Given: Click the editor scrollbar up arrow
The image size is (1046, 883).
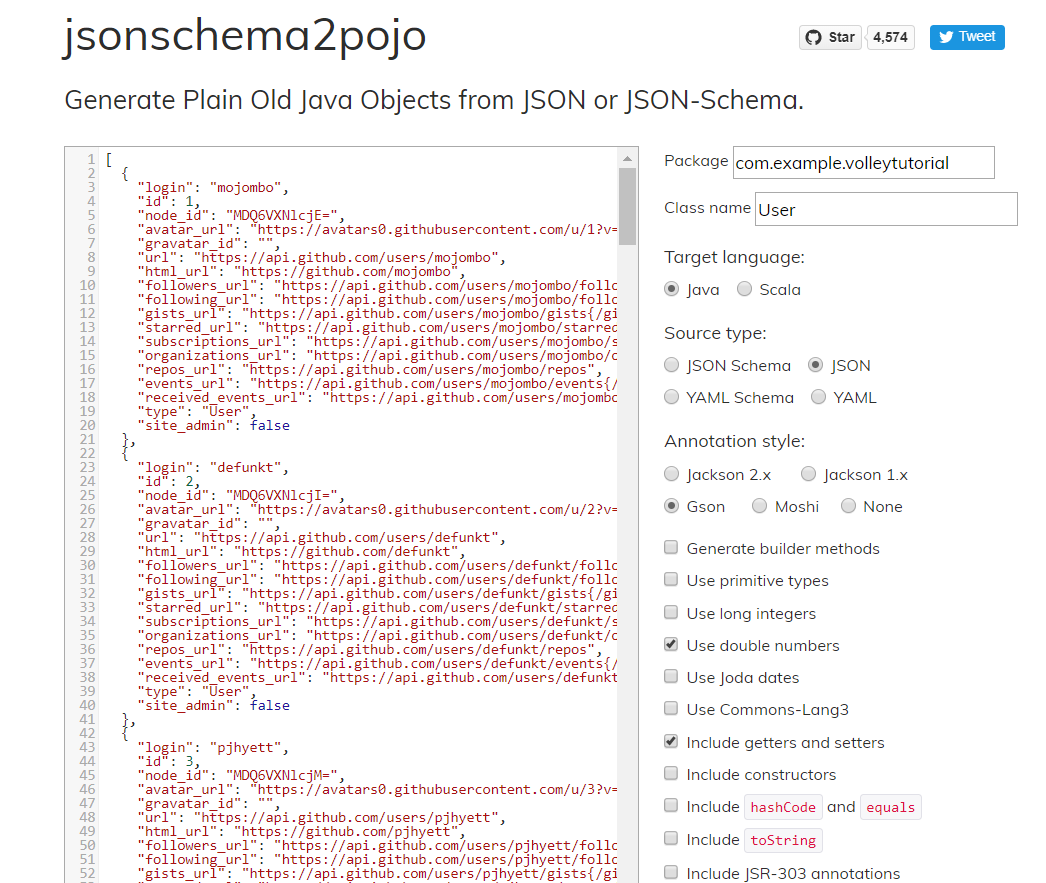Looking at the screenshot, I should click(x=627, y=159).
